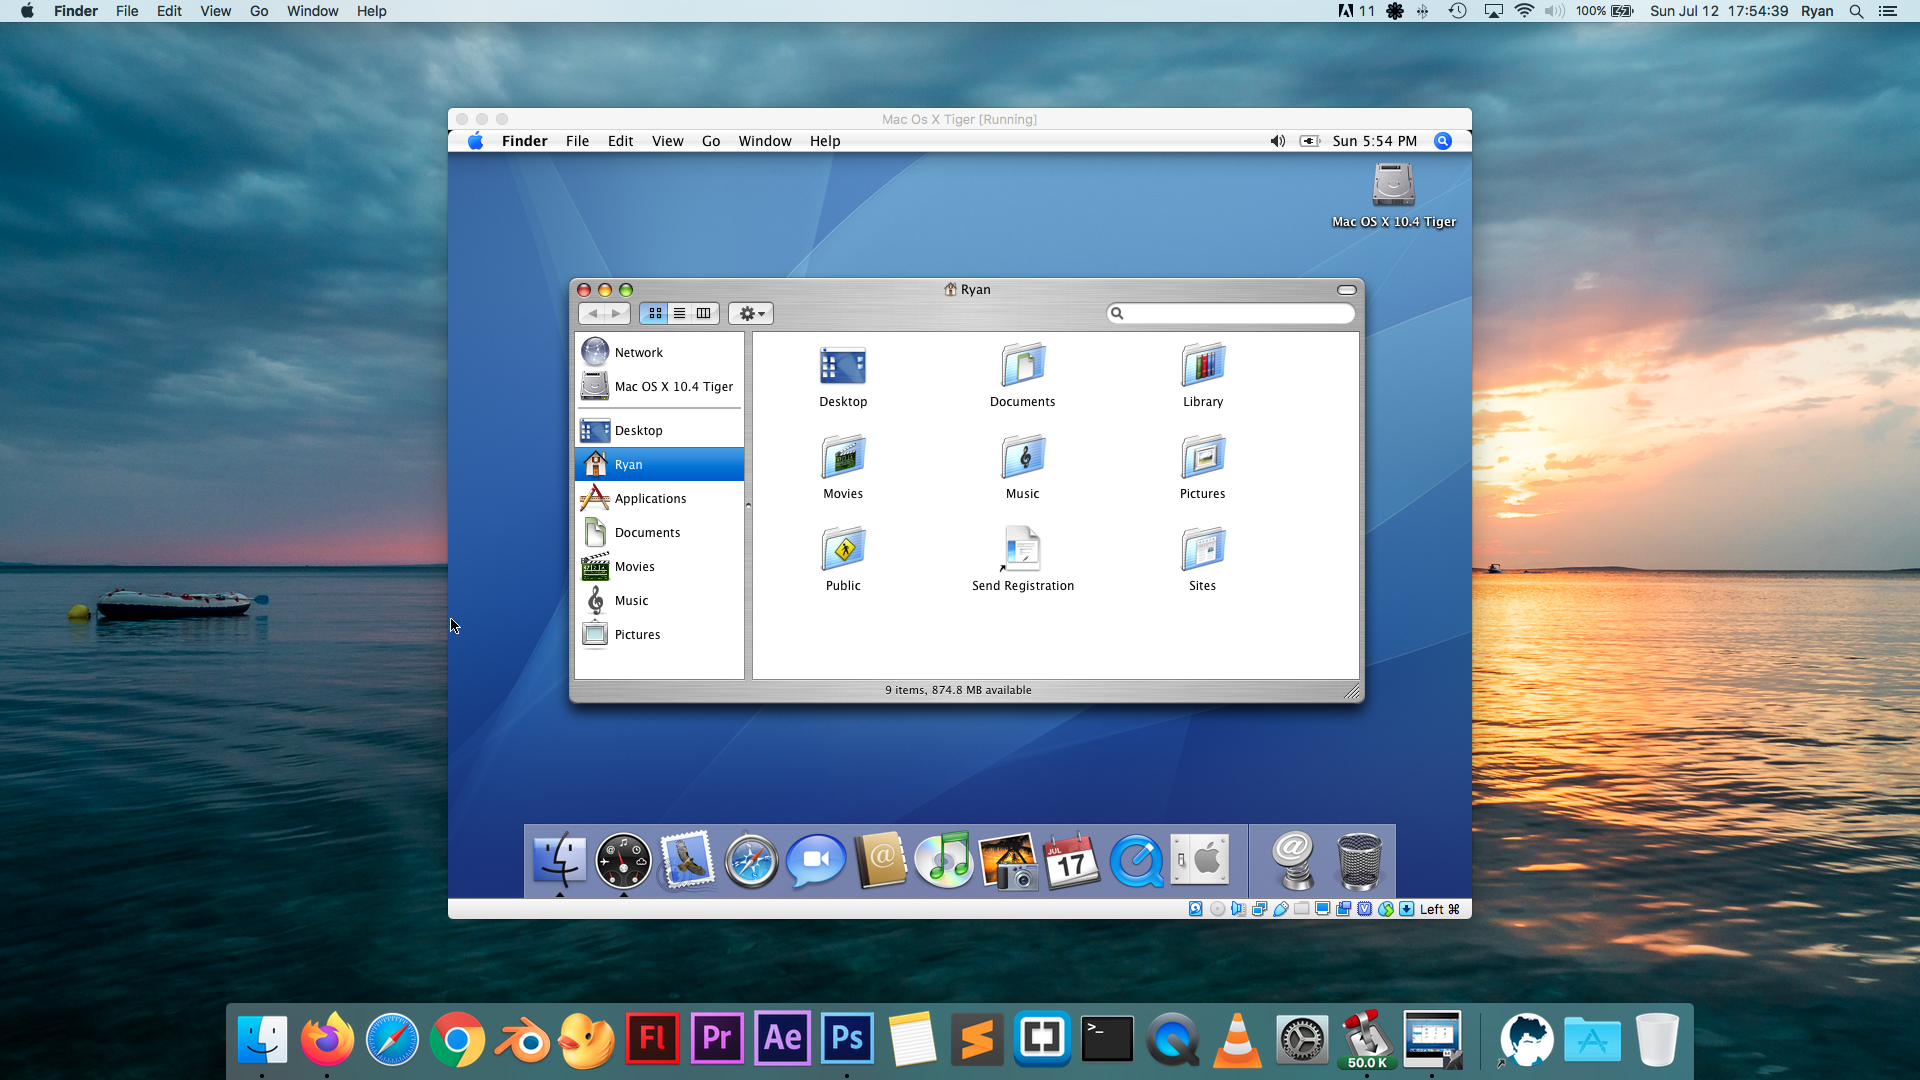Open Address Book dock icon
1920x1080 pixels.
(x=880, y=860)
